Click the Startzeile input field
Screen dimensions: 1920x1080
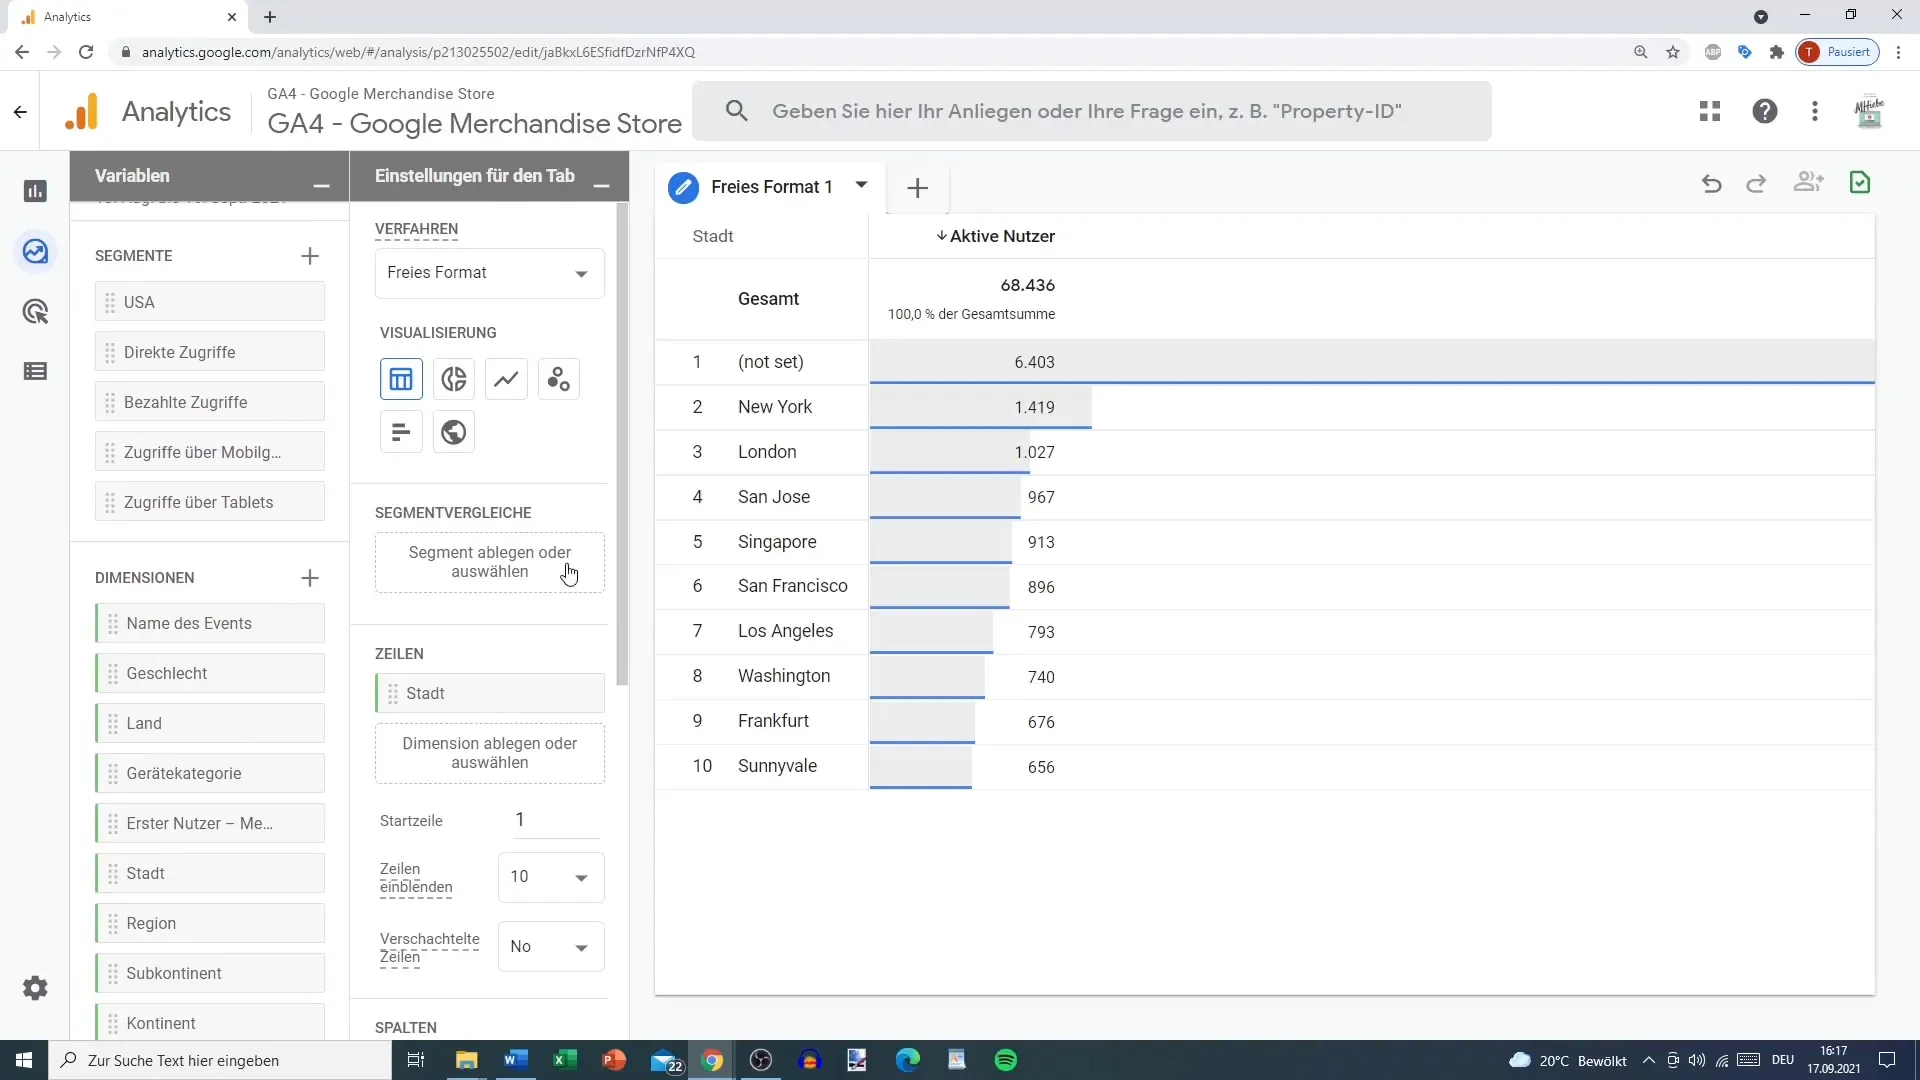[556, 820]
